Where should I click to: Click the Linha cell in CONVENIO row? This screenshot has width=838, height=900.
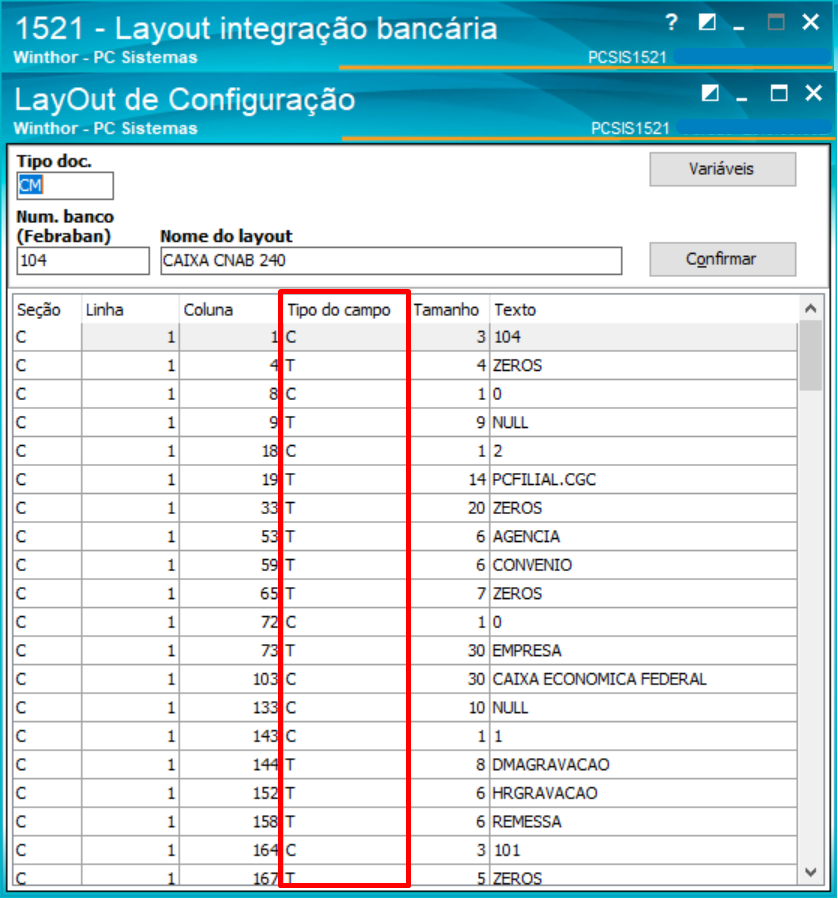[130, 565]
